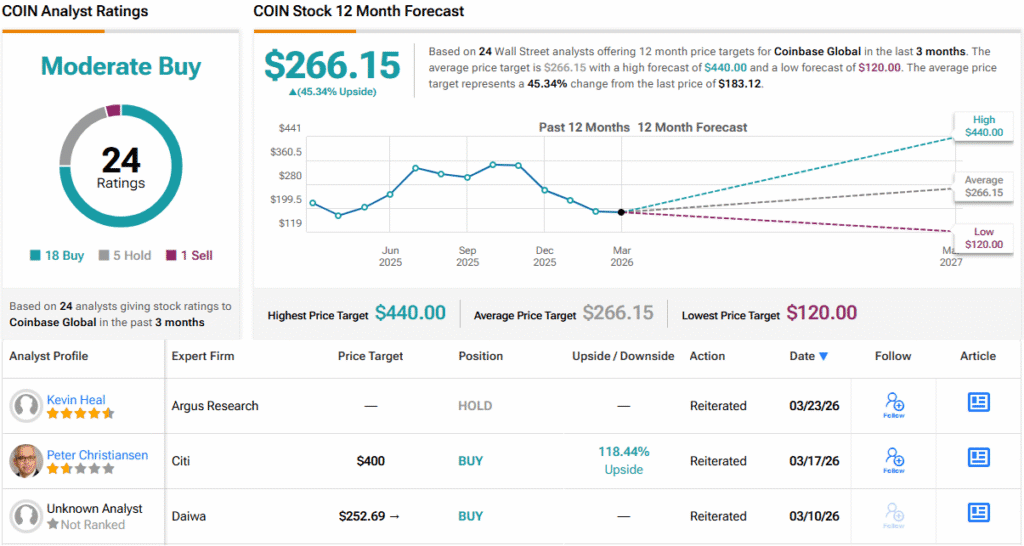The width and height of the screenshot is (1024, 546).
Task: Open article for Argus Research rating
Action: tap(978, 402)
